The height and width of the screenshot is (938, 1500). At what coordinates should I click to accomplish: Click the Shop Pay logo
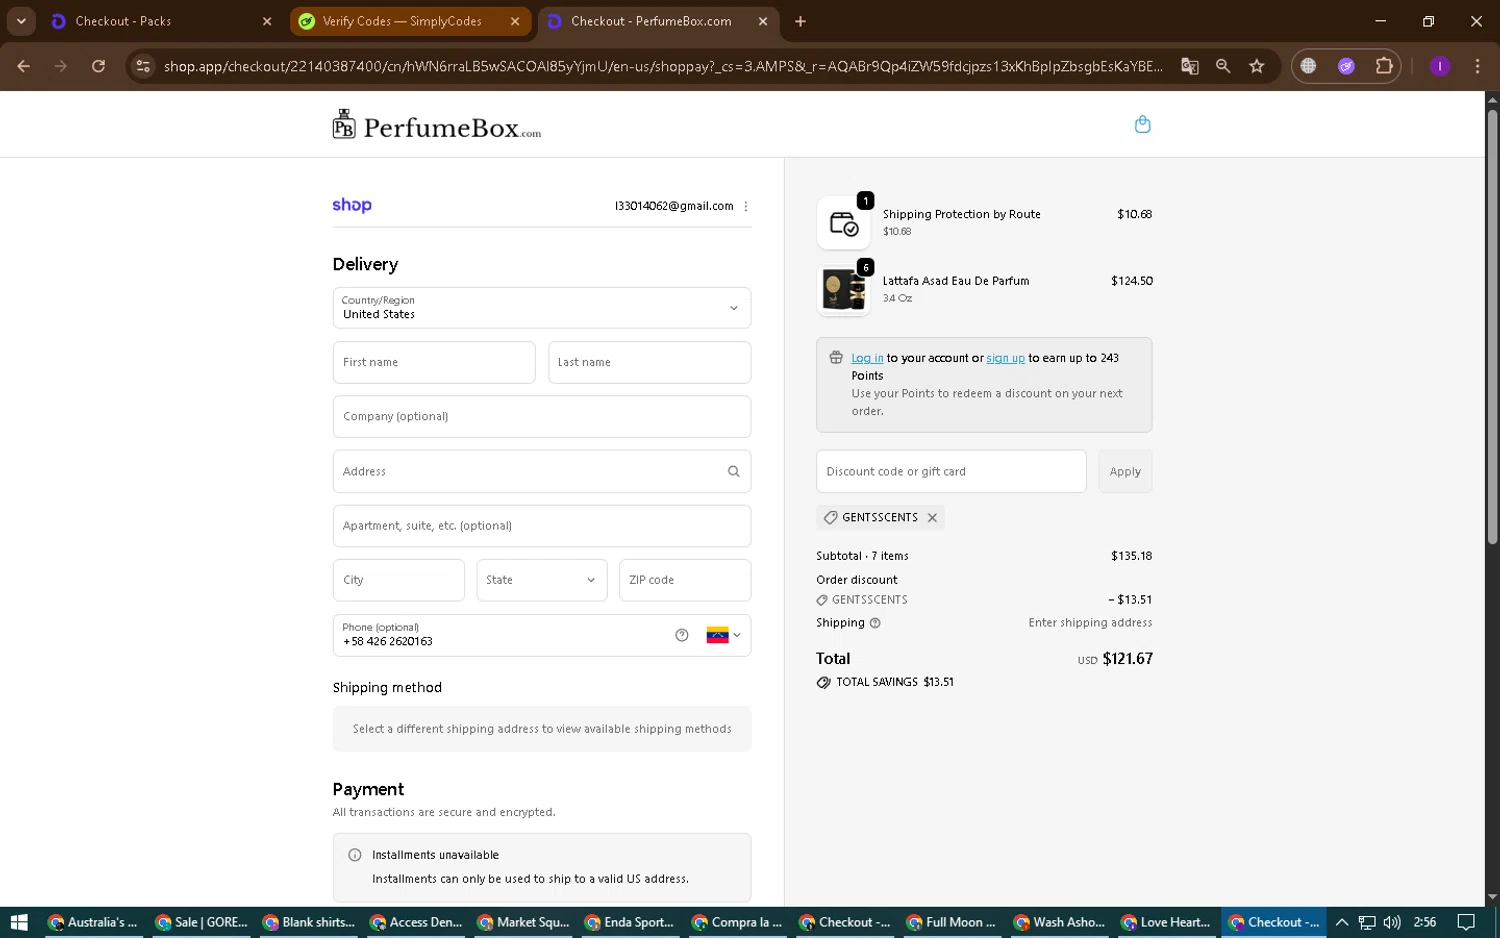click(x=352, y=205)
